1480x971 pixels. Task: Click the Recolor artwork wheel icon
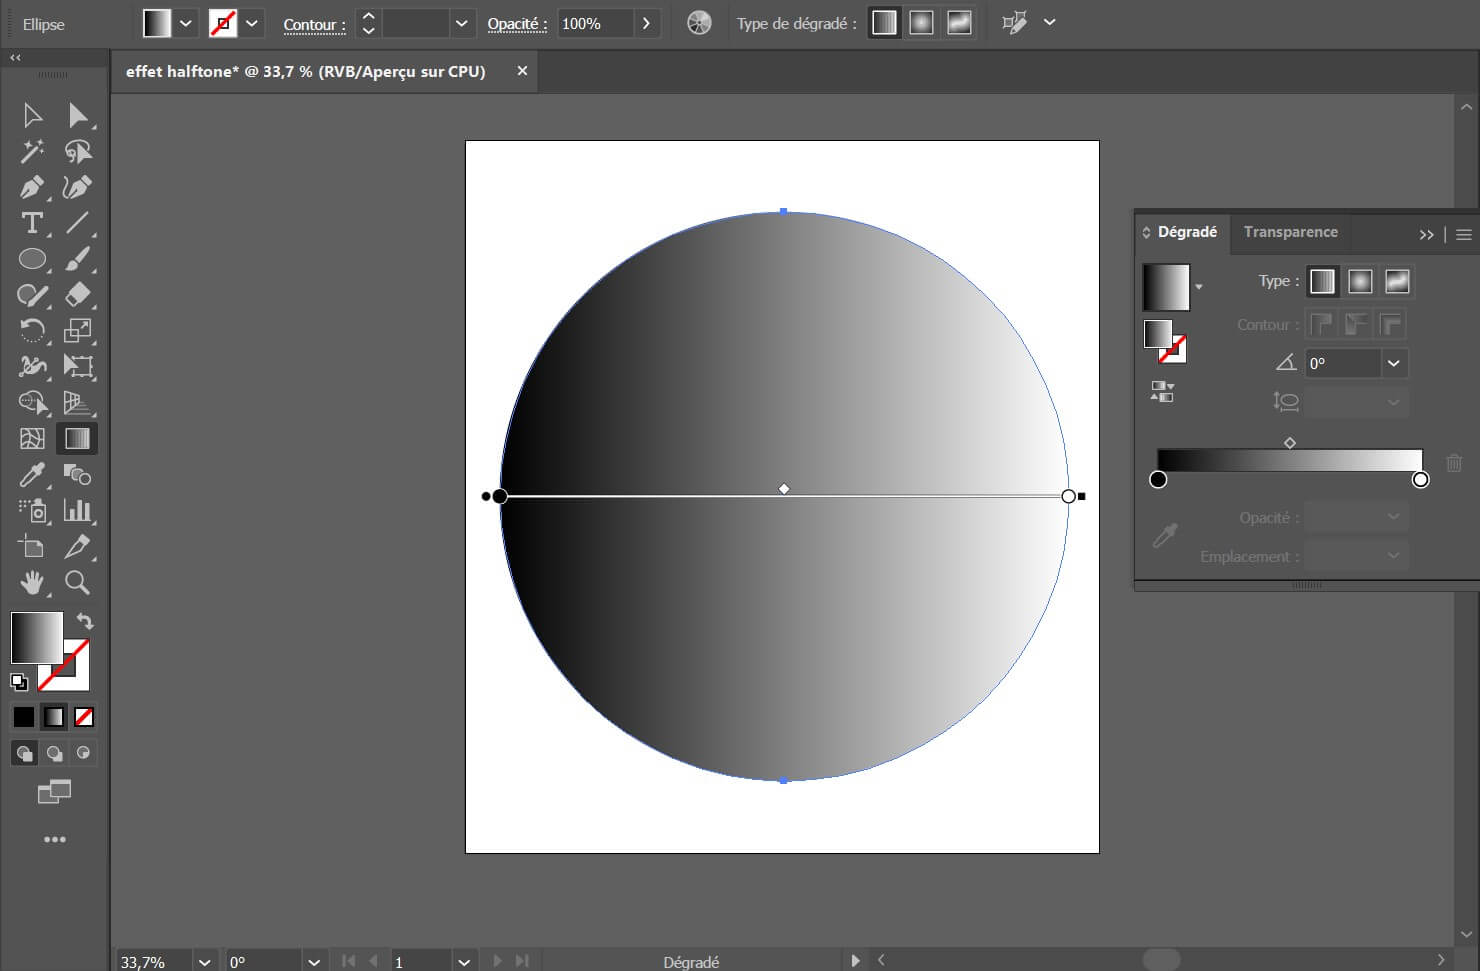699,23
